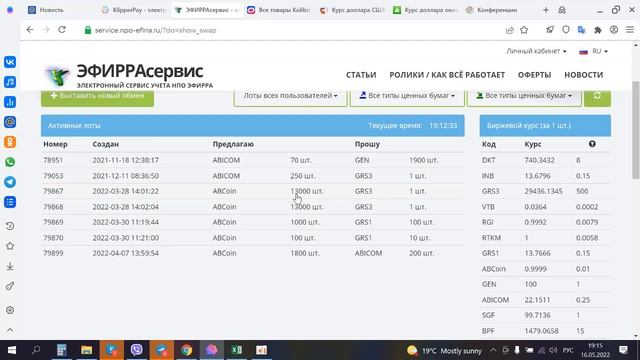Image resolution: width=640 pixels, height=360 pixels.
Task: Click the Создан column header
Action: tap(105, 144)
